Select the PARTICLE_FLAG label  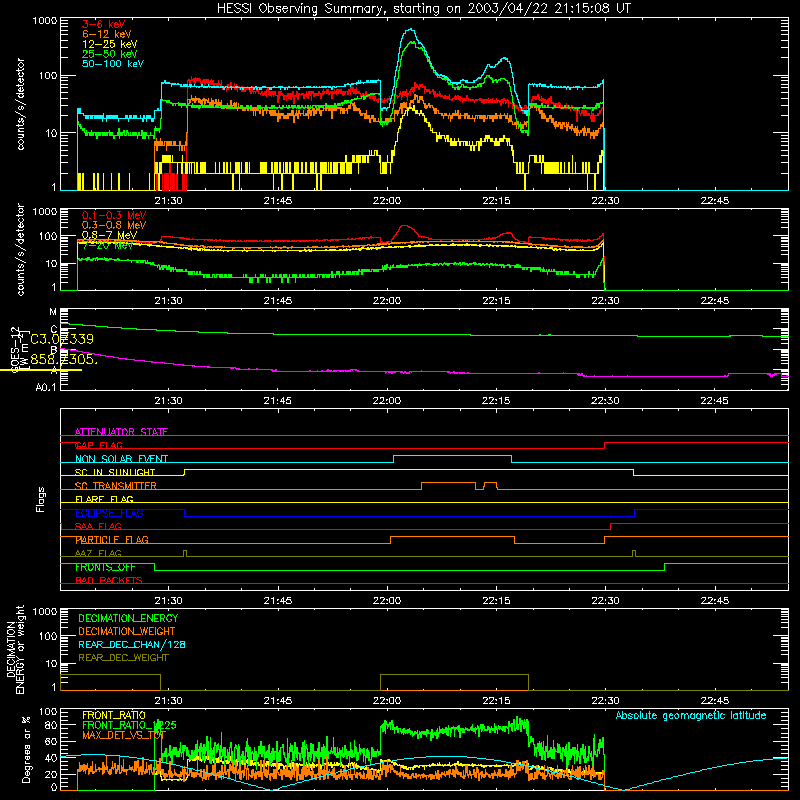click(x=112, y=540)
